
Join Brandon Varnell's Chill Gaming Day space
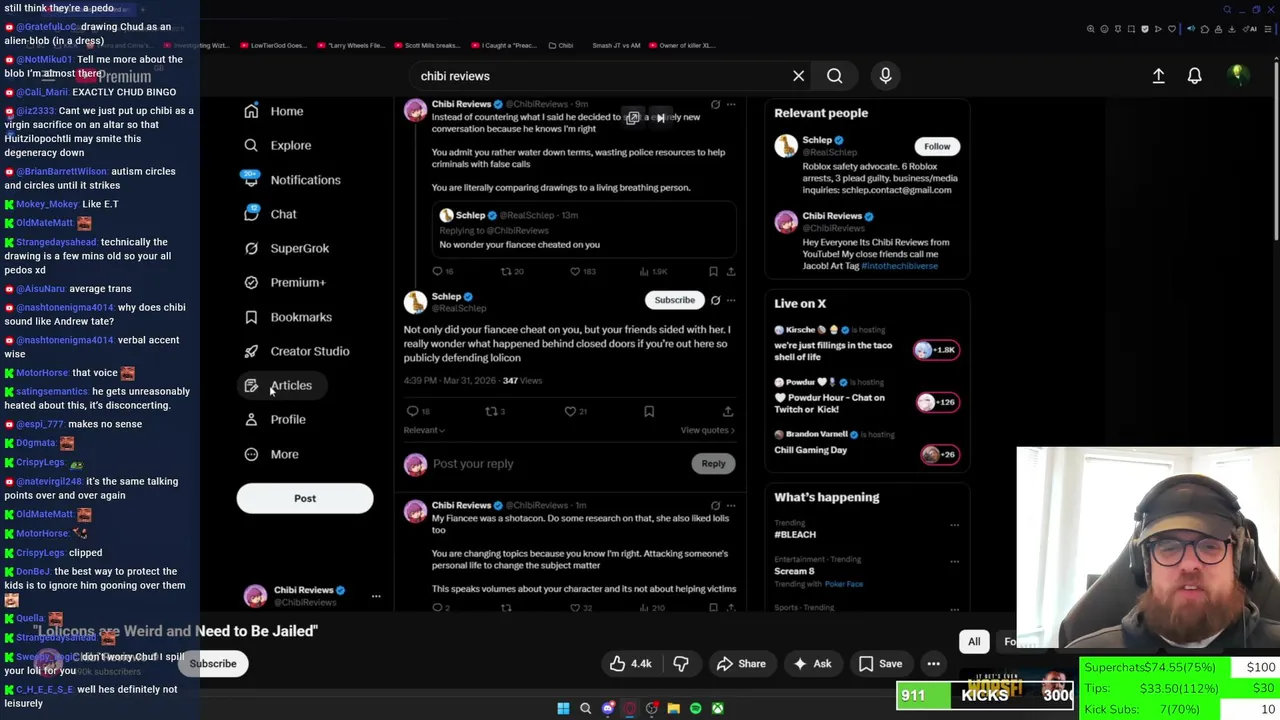coord(939,454)
